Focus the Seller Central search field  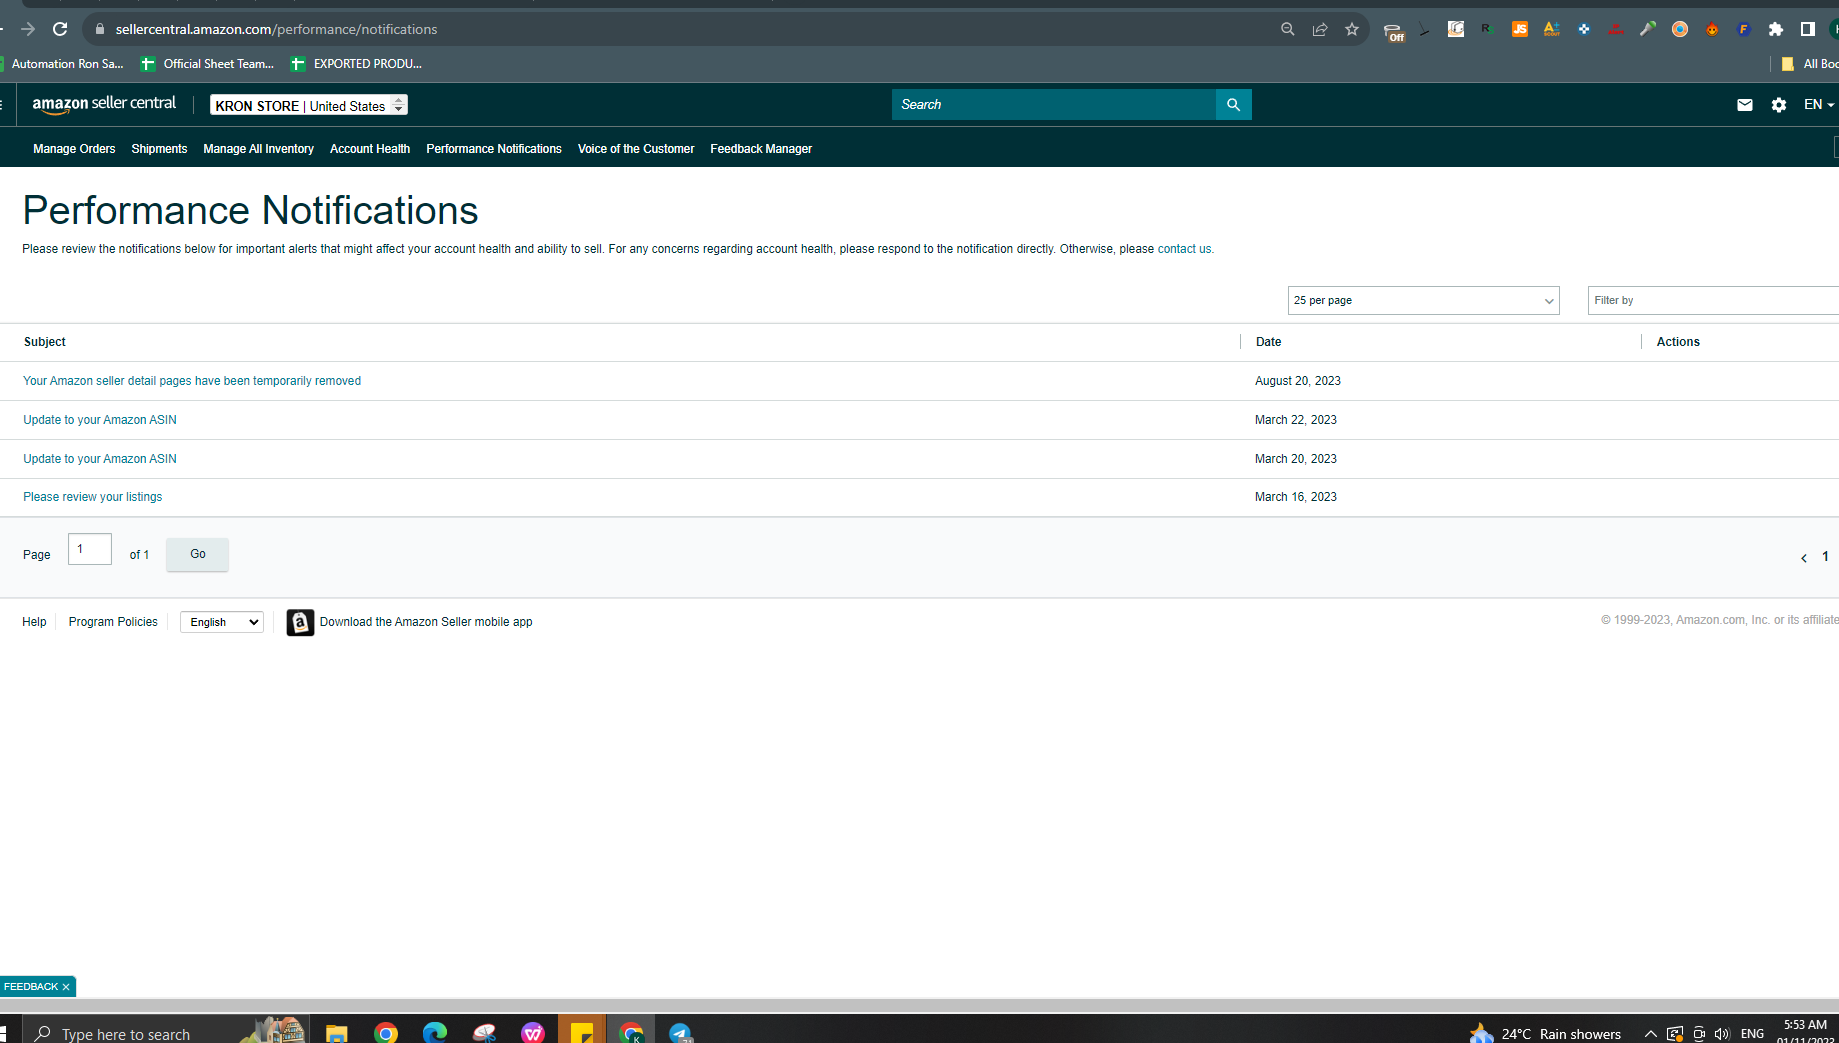tap(1054, 104)
